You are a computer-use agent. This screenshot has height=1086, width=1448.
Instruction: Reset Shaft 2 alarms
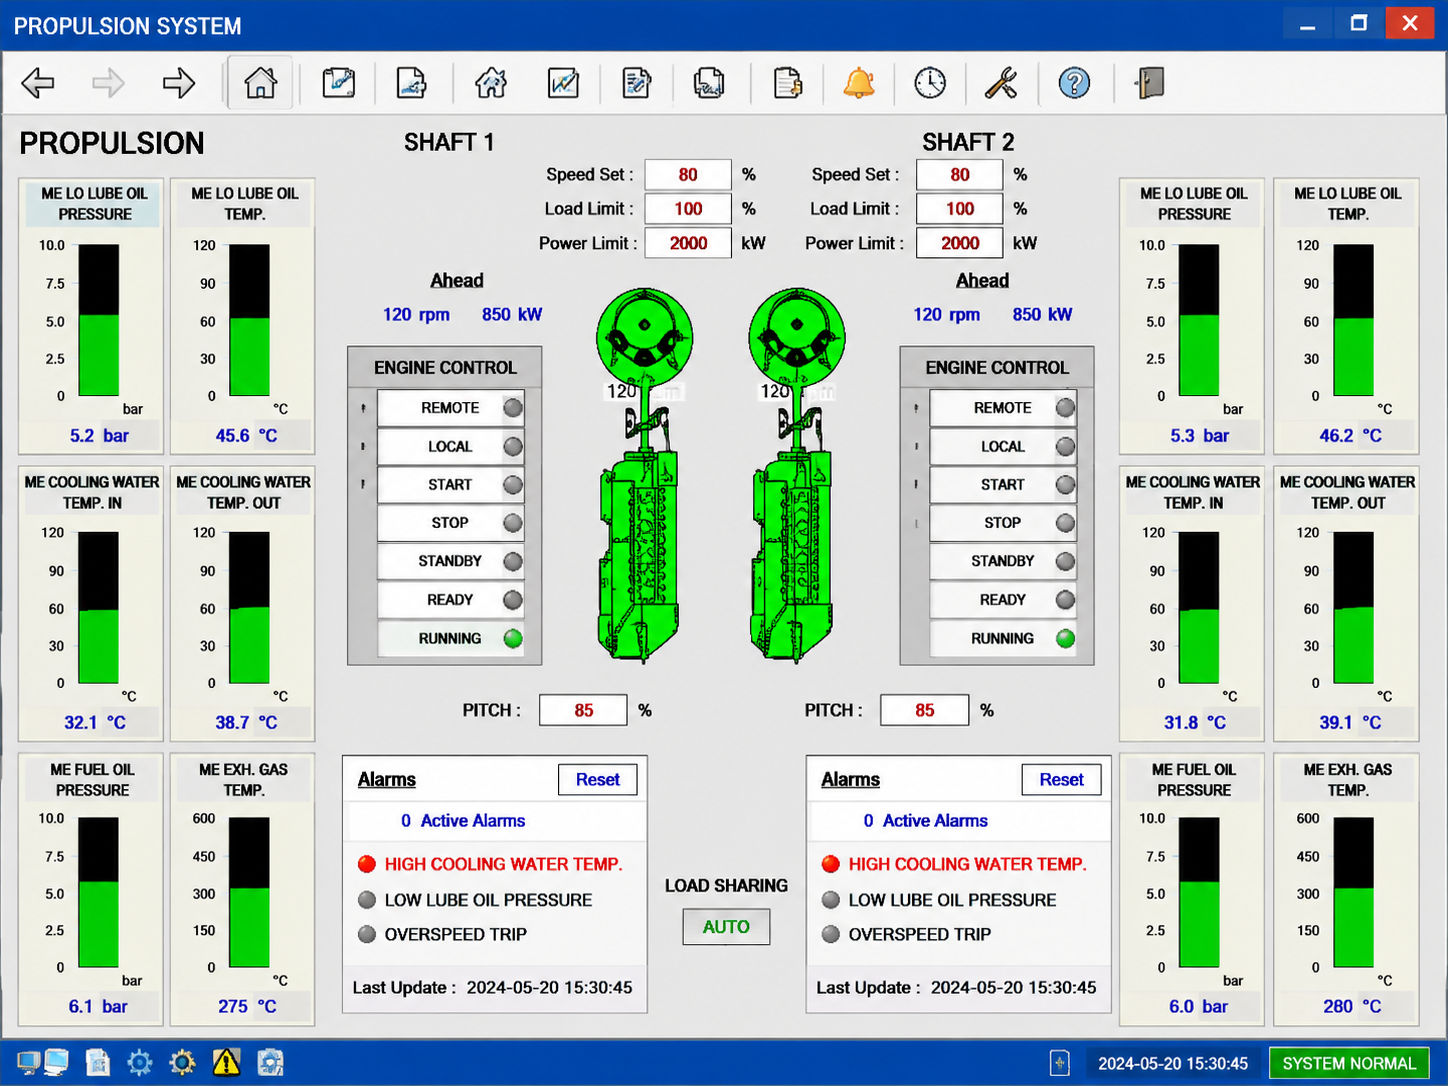tap(1061, 780)
